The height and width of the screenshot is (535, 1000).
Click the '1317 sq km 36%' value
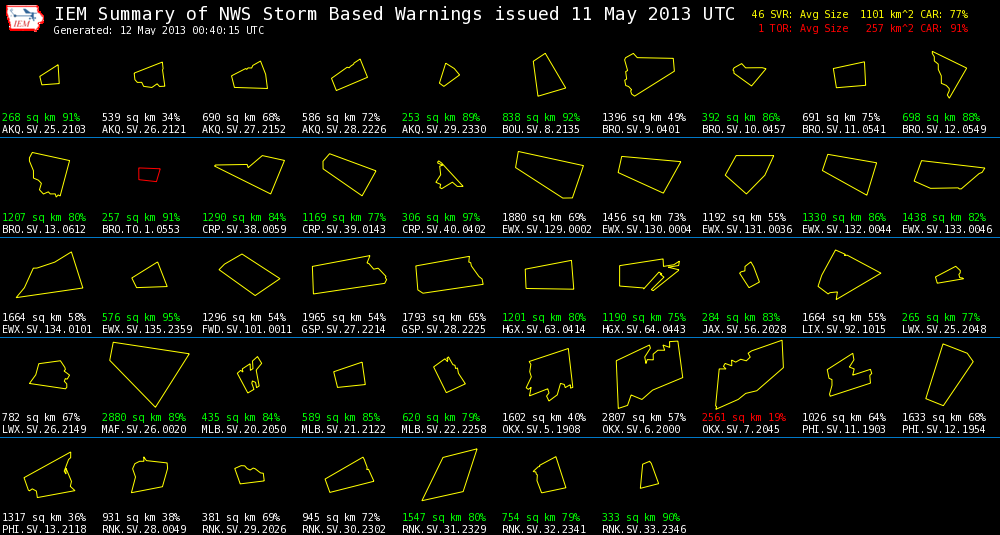44,517
